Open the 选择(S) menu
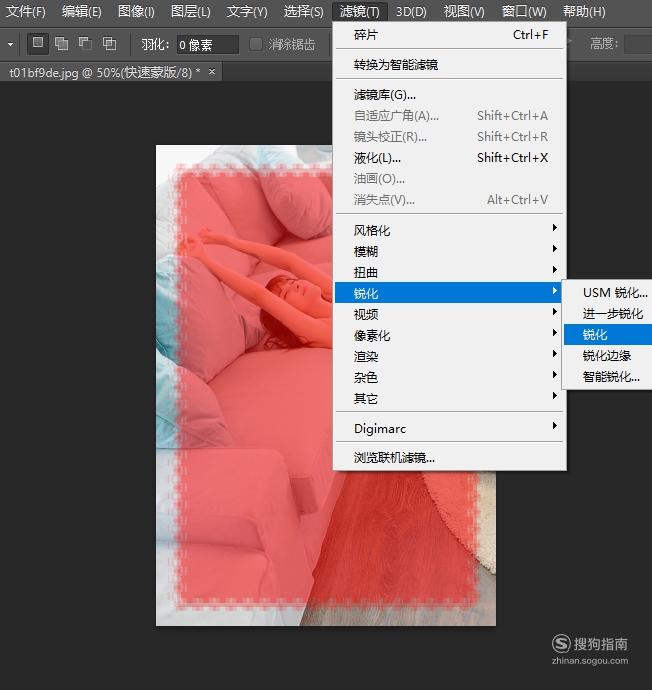 303,11
